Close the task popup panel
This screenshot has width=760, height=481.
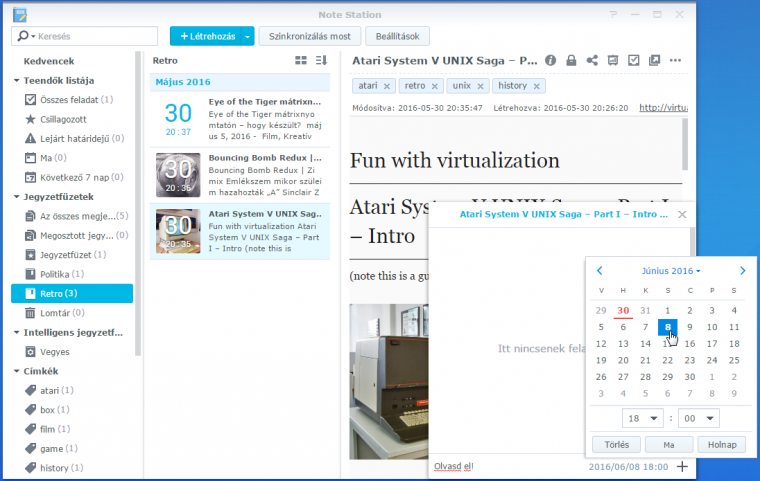[682, 214]
